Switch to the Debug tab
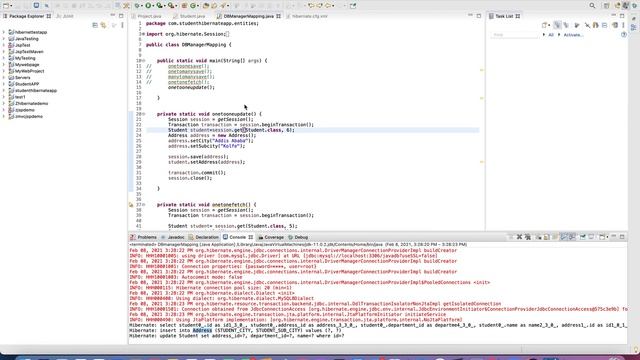Image resolution: width=640 pixels, height=360 pixels. click(298, 237)
